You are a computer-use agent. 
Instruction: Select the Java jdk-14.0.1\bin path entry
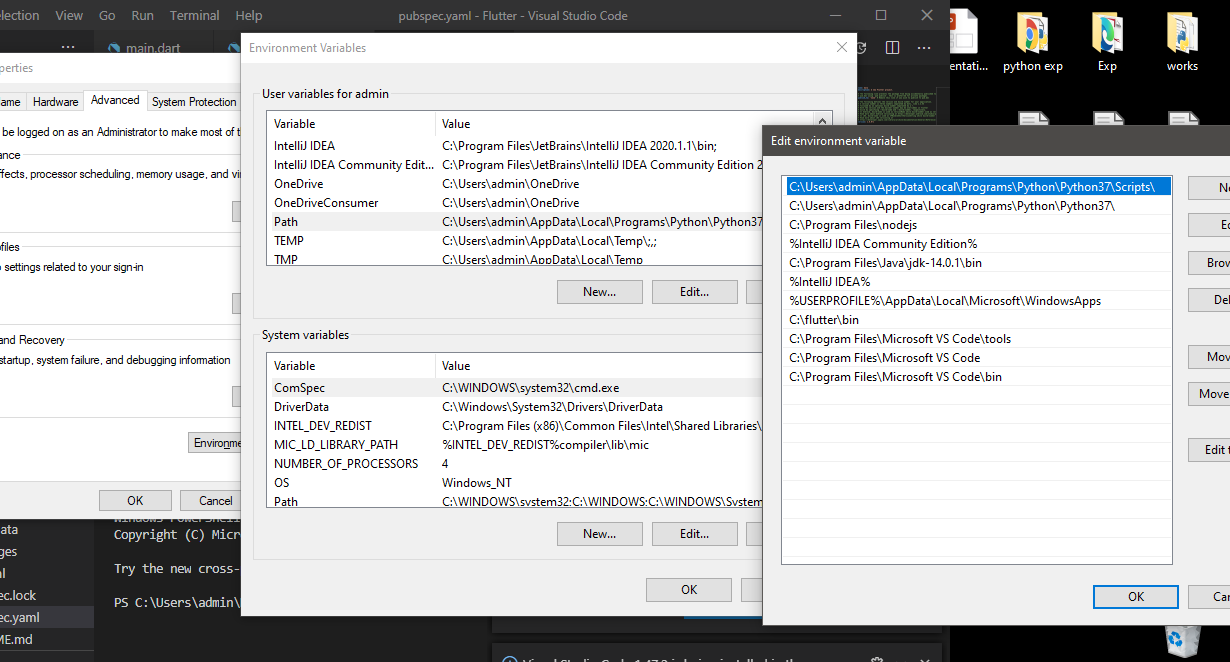[978, 263]
